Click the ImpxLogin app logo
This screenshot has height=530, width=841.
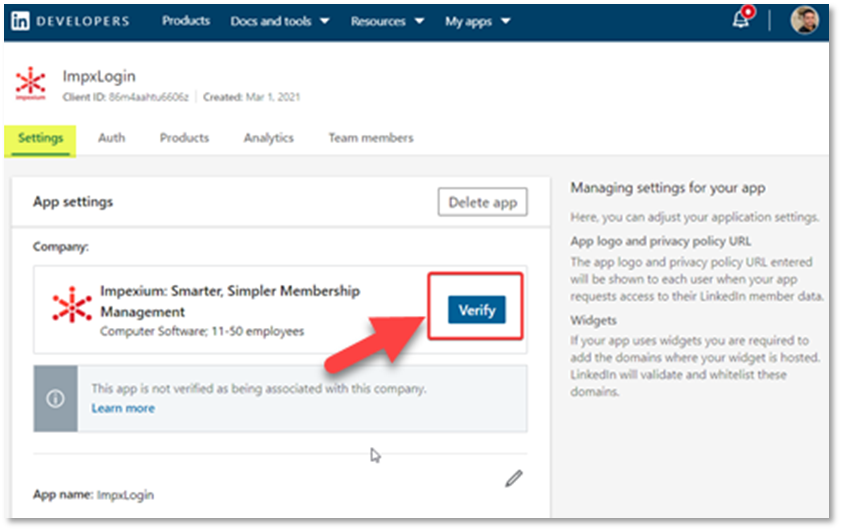[x=31, y=84]
